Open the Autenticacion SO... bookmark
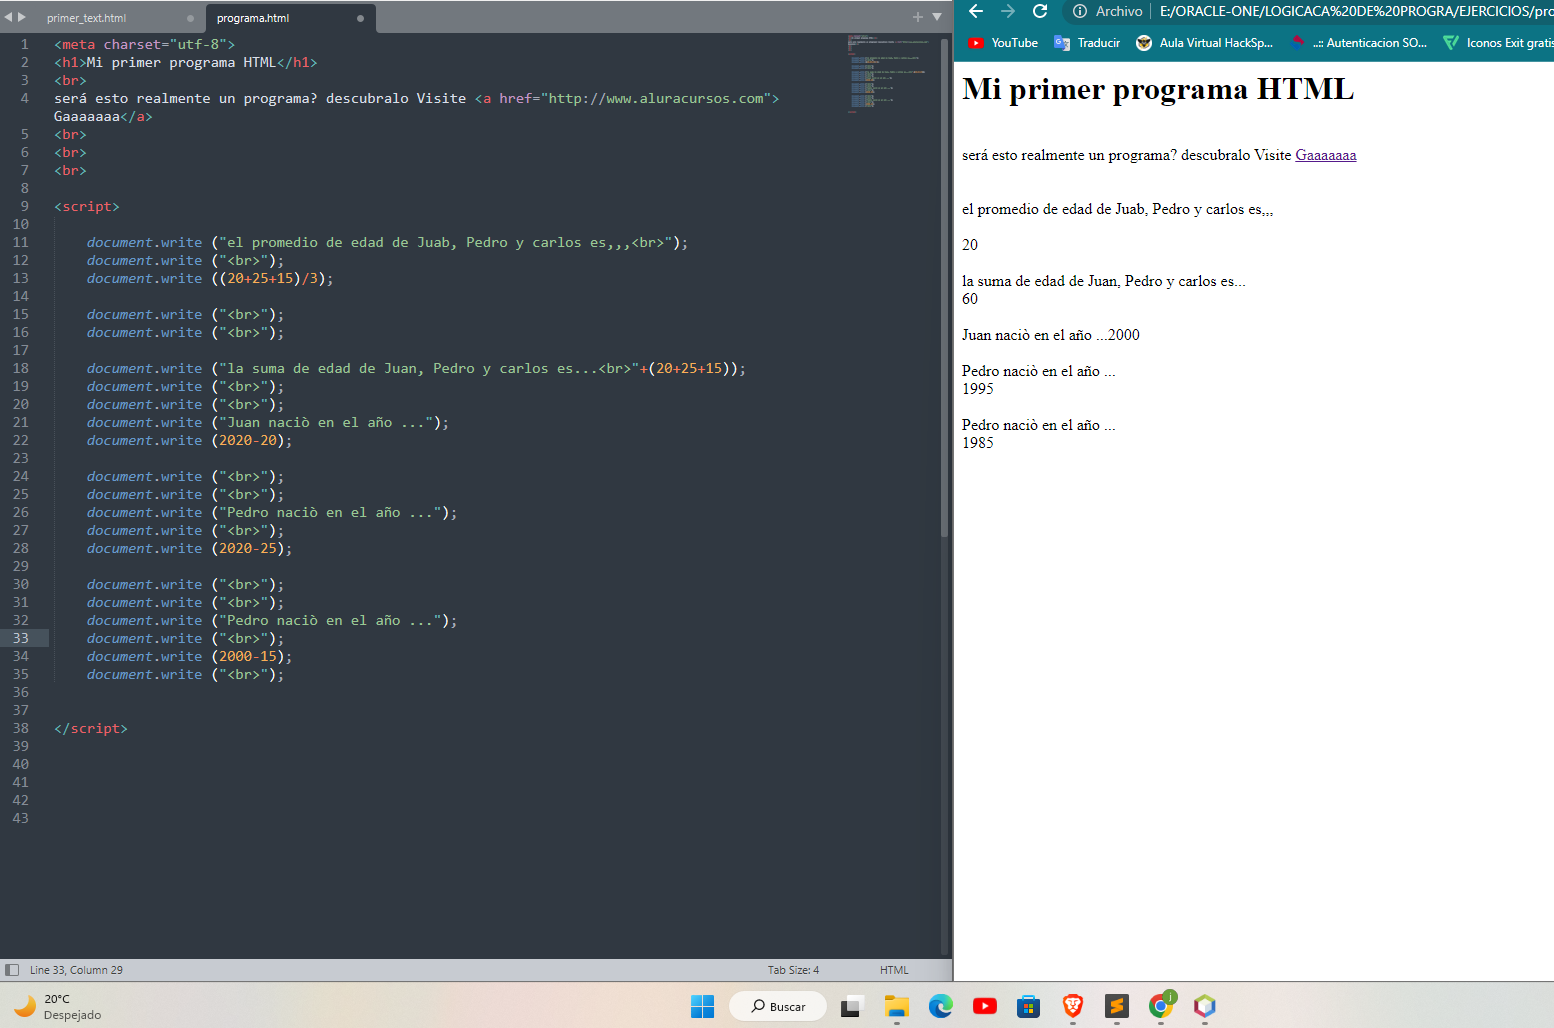Image resolution: width=1554 pixels, height=1028 pixels. [1359, 43]
